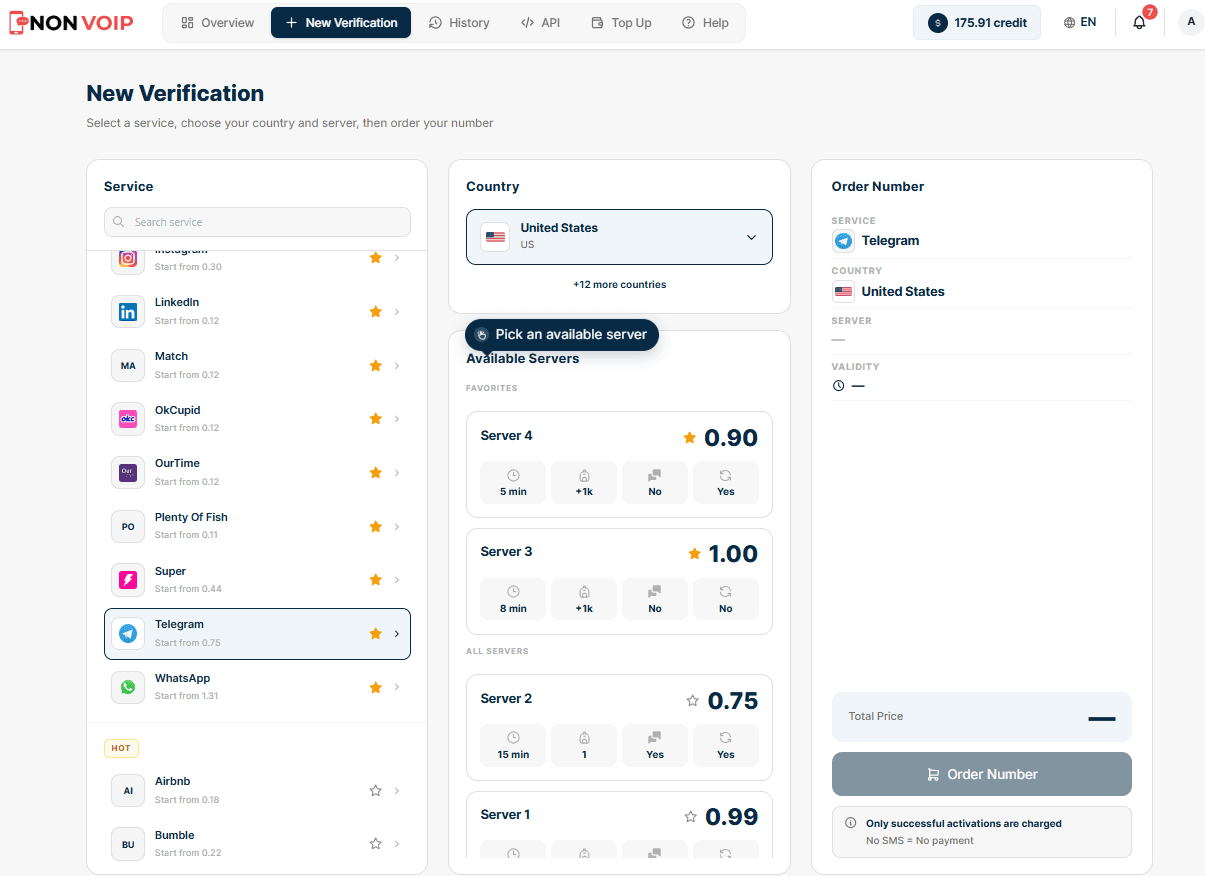Click the 175.91 credit balance button
Image resolution: width=1205 pixels, height=876 pixels.
977,22
